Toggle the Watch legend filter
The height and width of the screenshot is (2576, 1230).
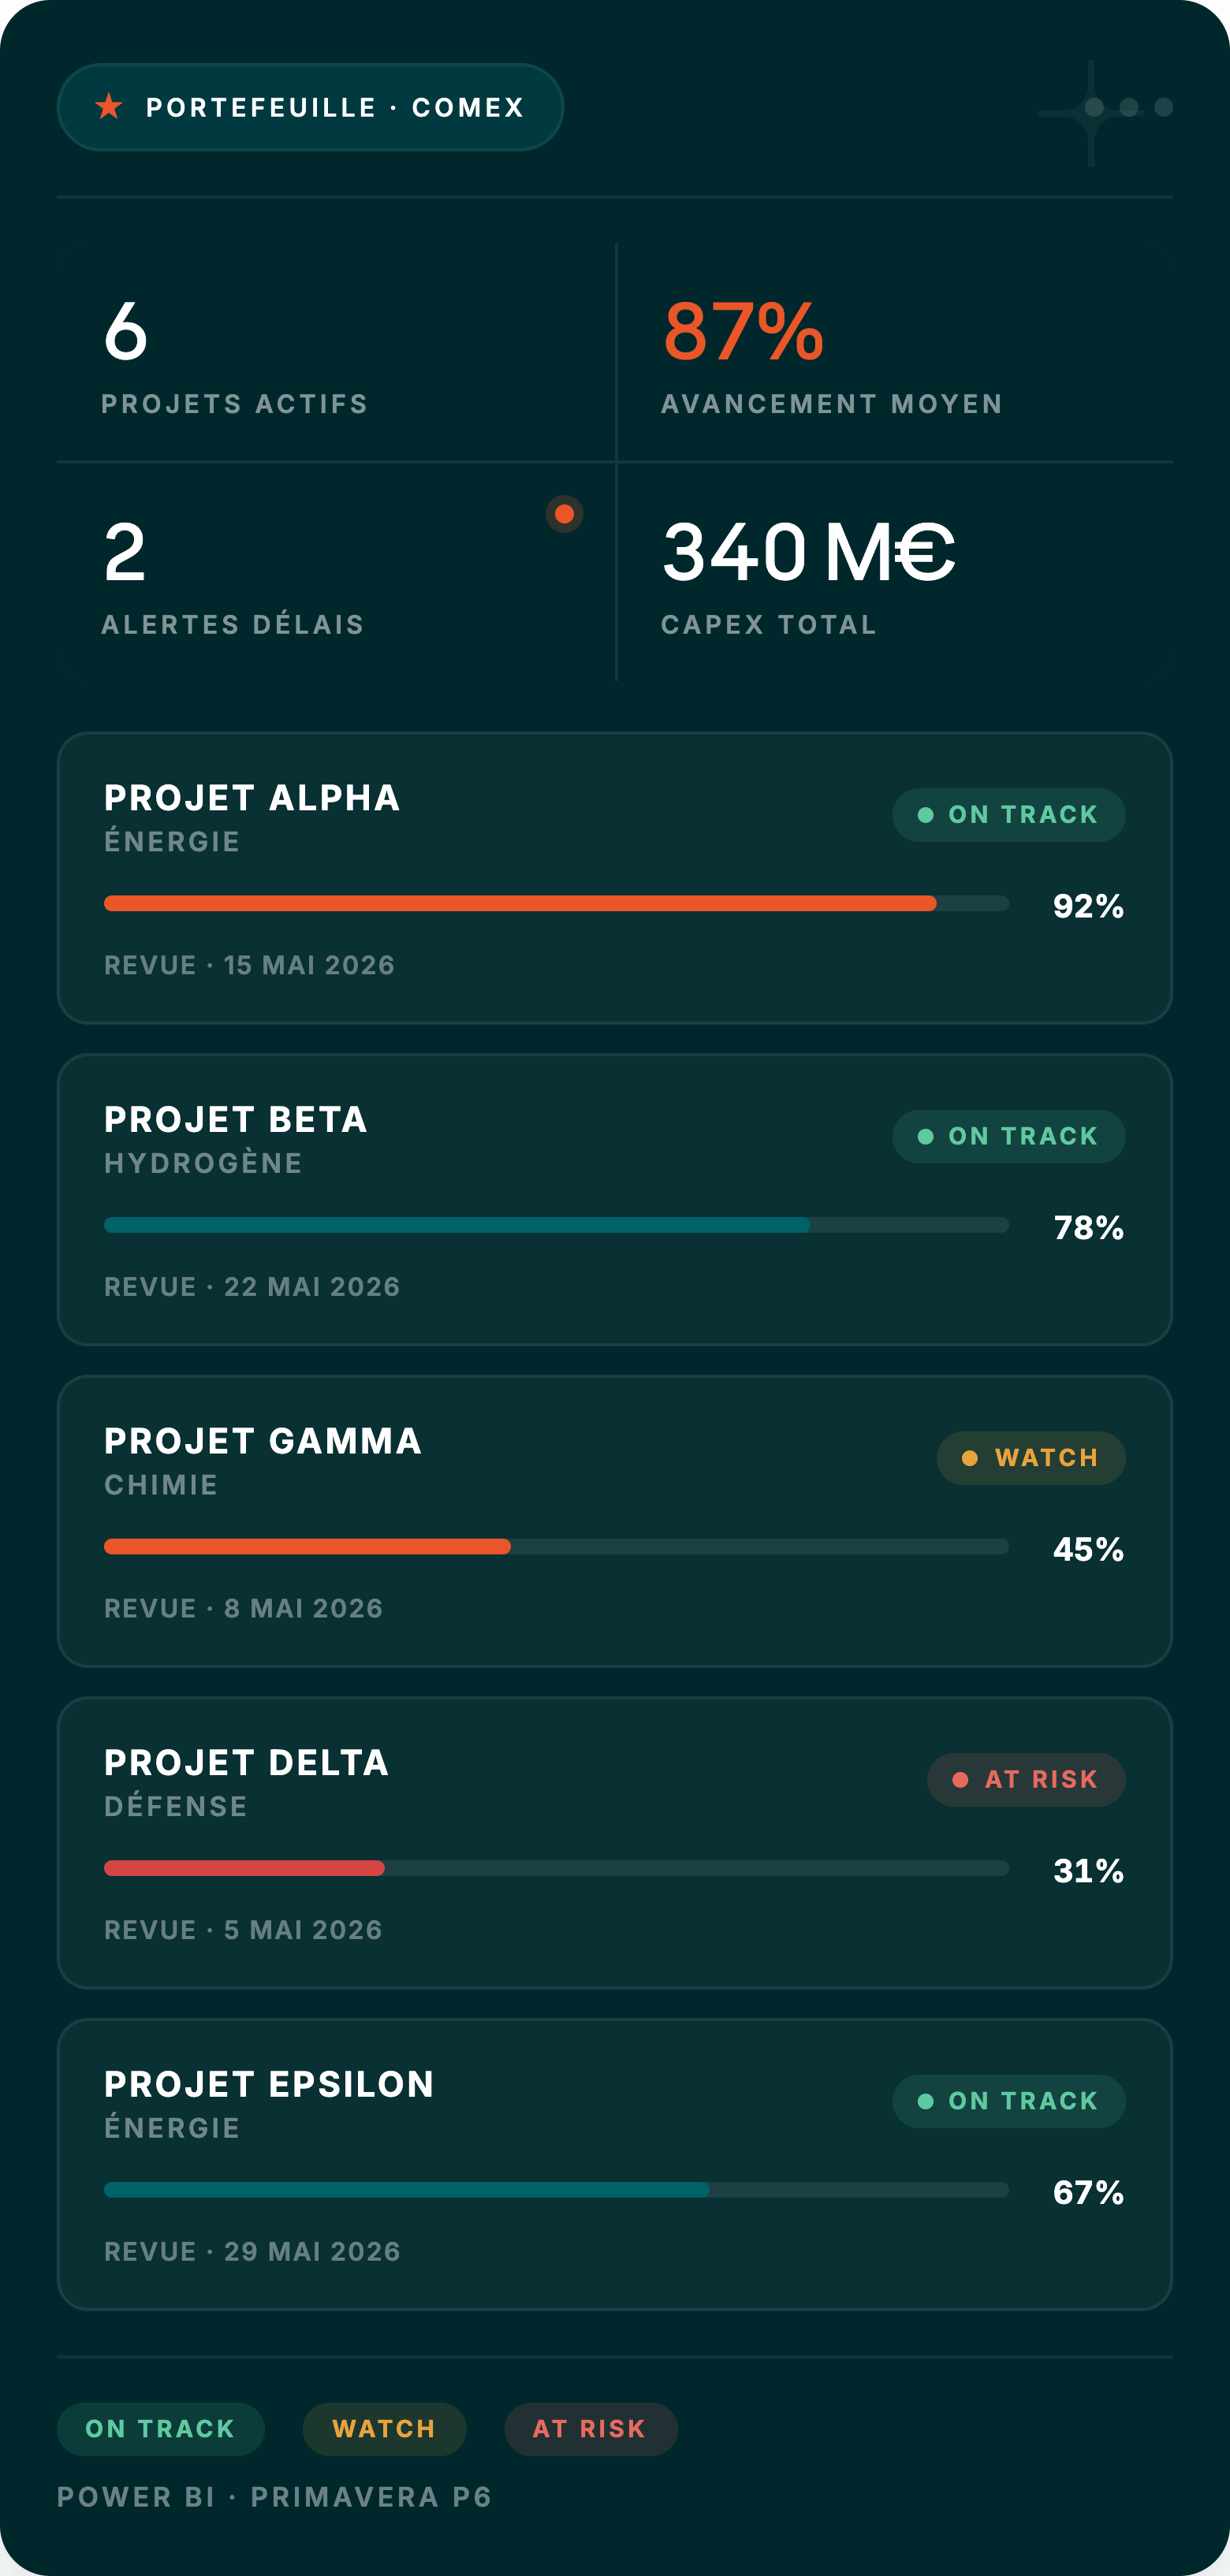coord(385,2429)
